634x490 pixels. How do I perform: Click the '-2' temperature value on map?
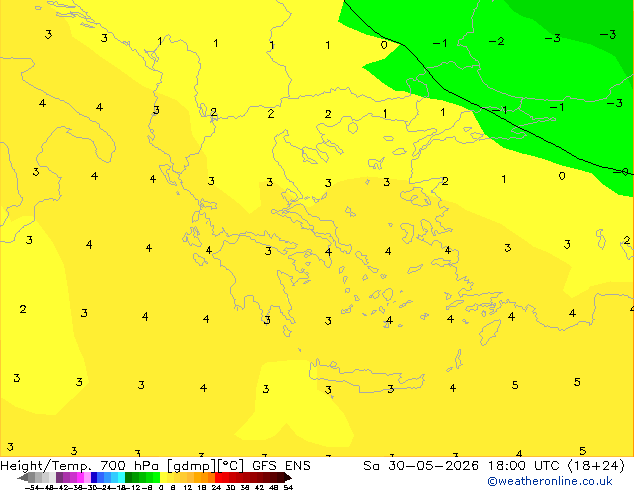click(x=497, y=41)
